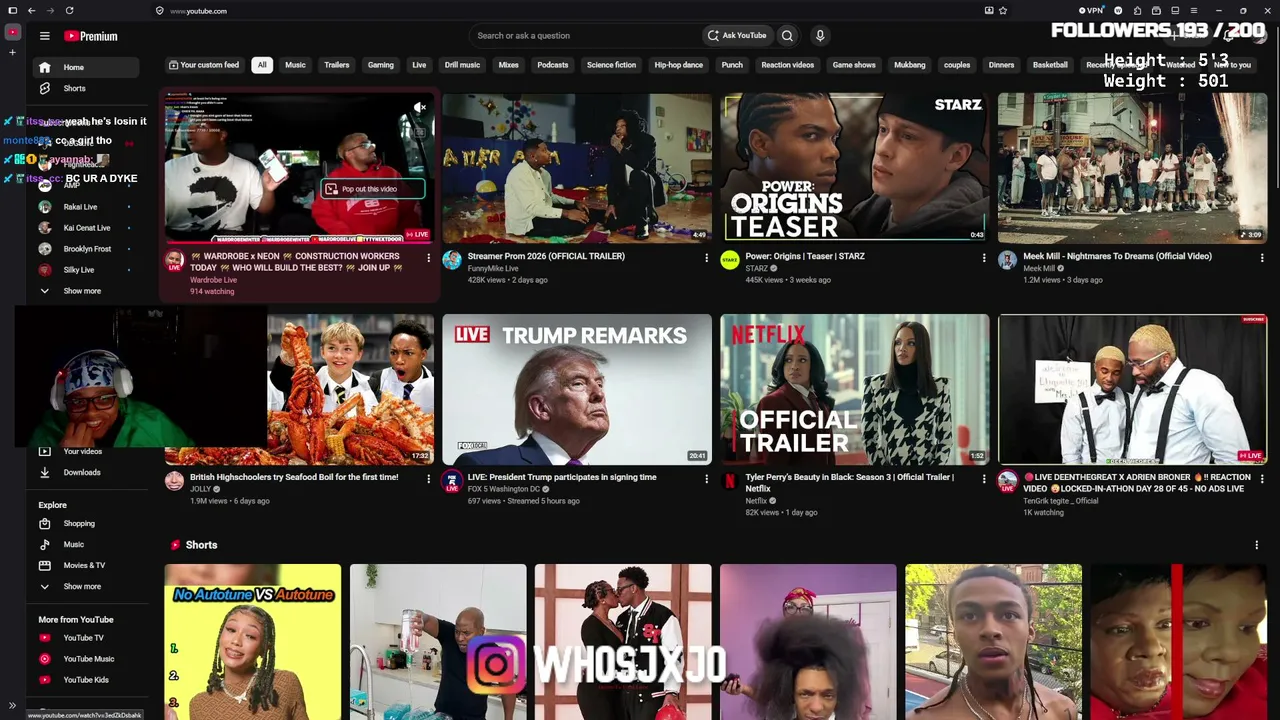The image size is (1280, 720).
Task: Play the Streamer Prom 2026 trailer thumbnail
Action: [577, 169]
